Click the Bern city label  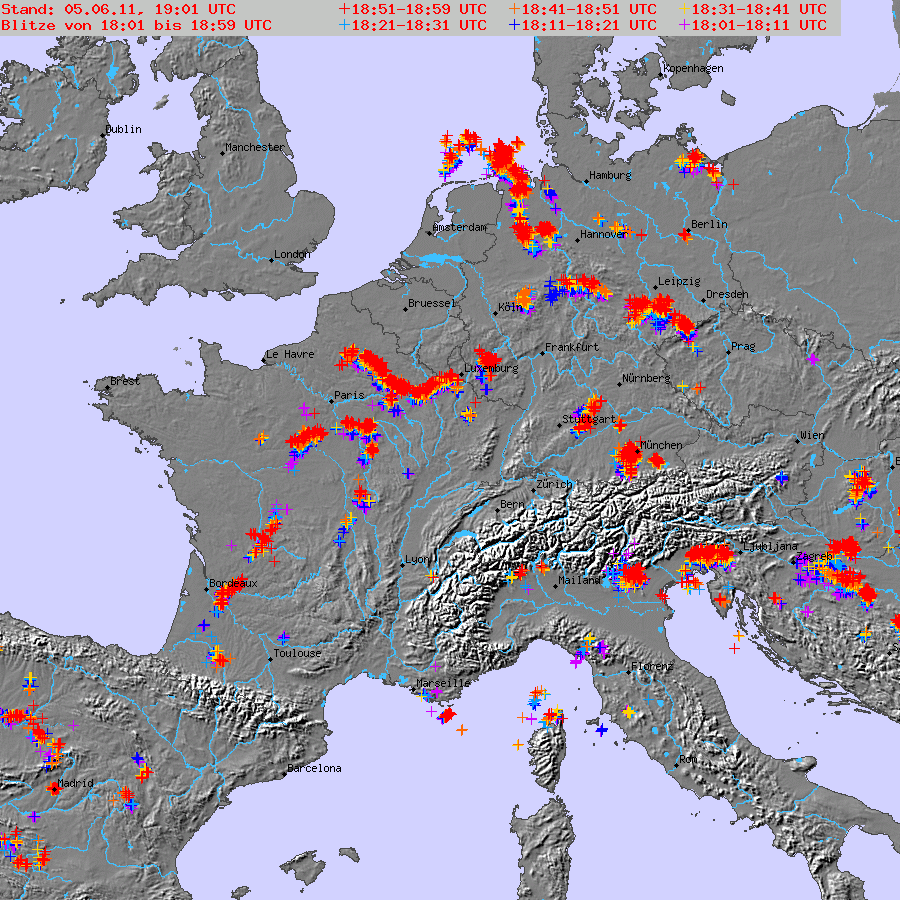tap(512, 505)
